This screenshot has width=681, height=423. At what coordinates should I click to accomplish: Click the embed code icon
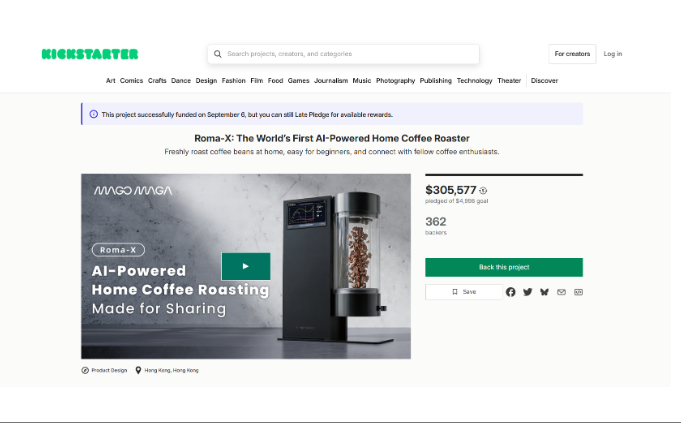coord(578,292)
